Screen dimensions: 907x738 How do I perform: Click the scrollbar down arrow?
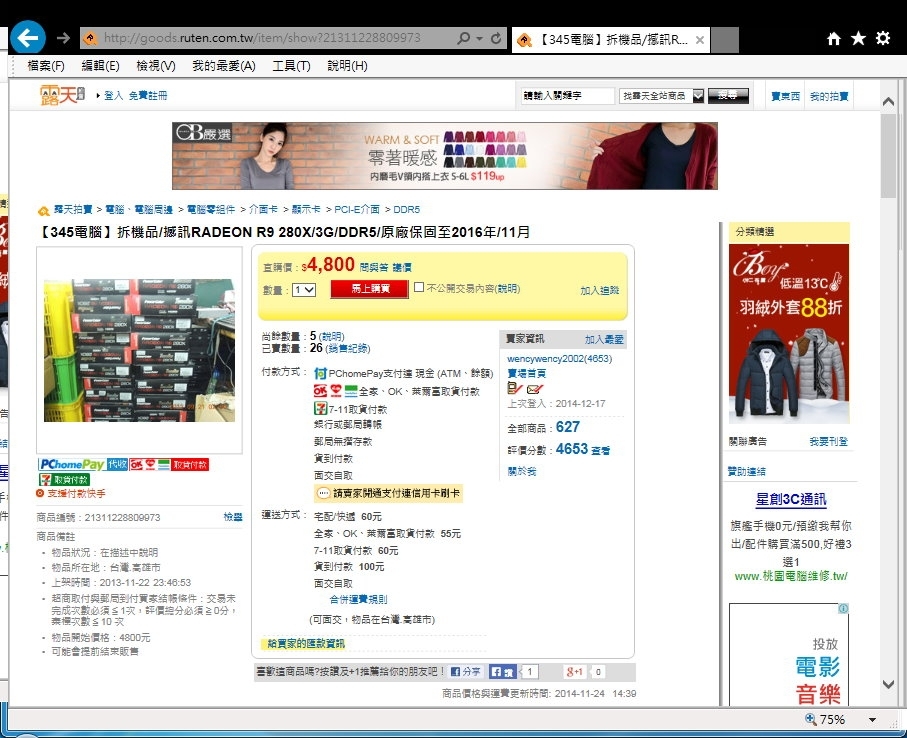888,684
